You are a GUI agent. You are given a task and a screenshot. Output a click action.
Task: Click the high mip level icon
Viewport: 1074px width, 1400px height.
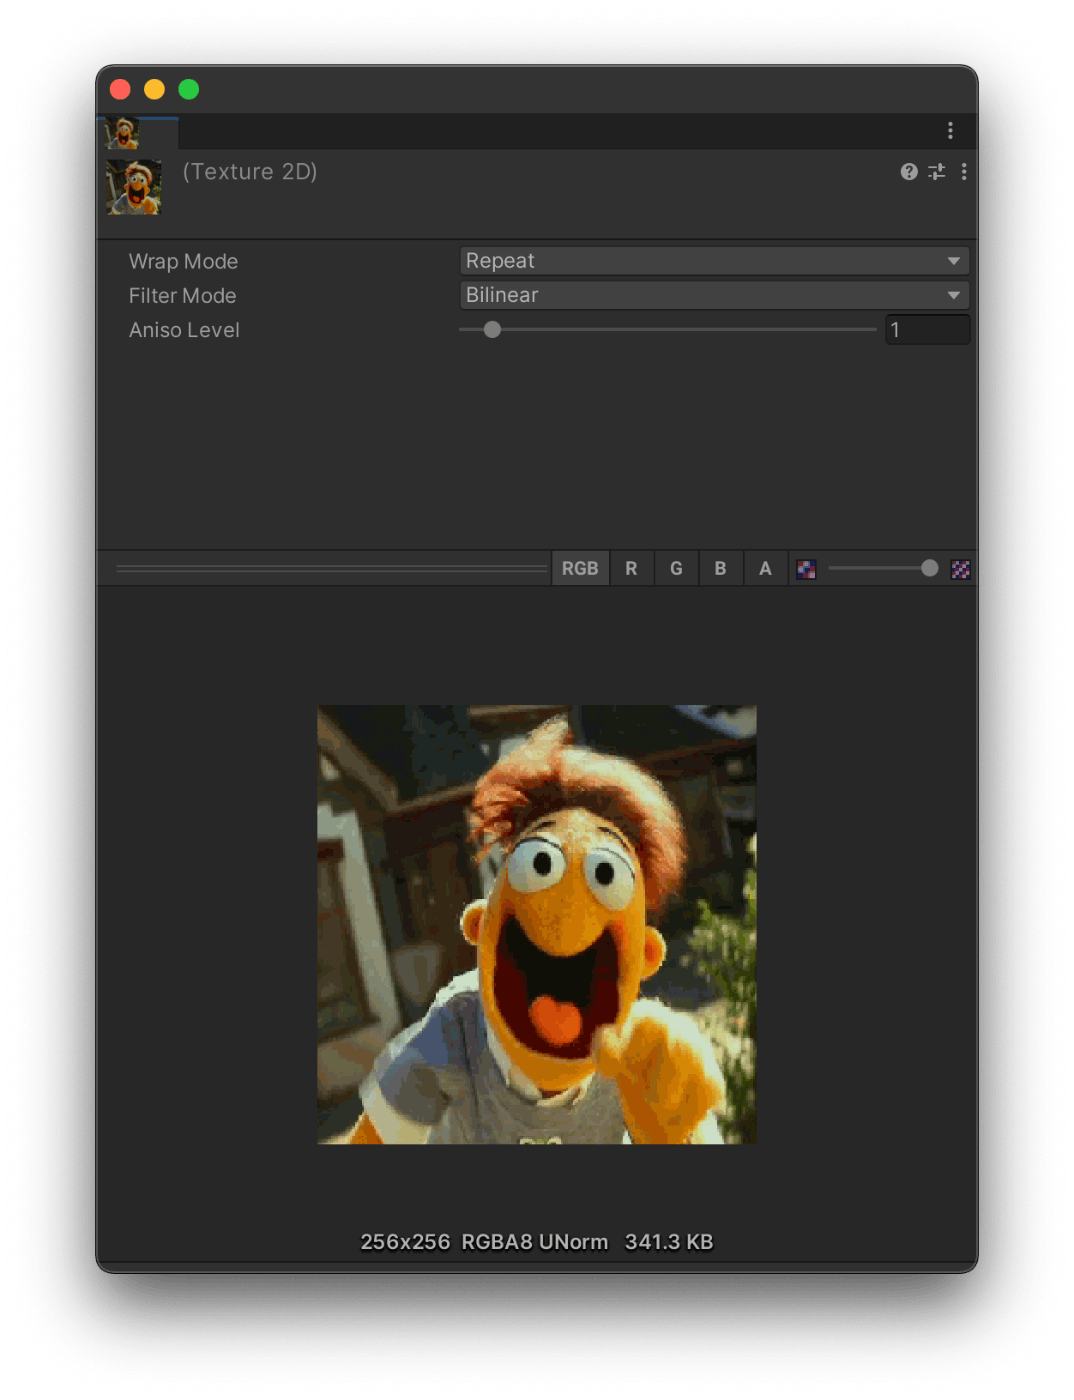tap(960, 569)
